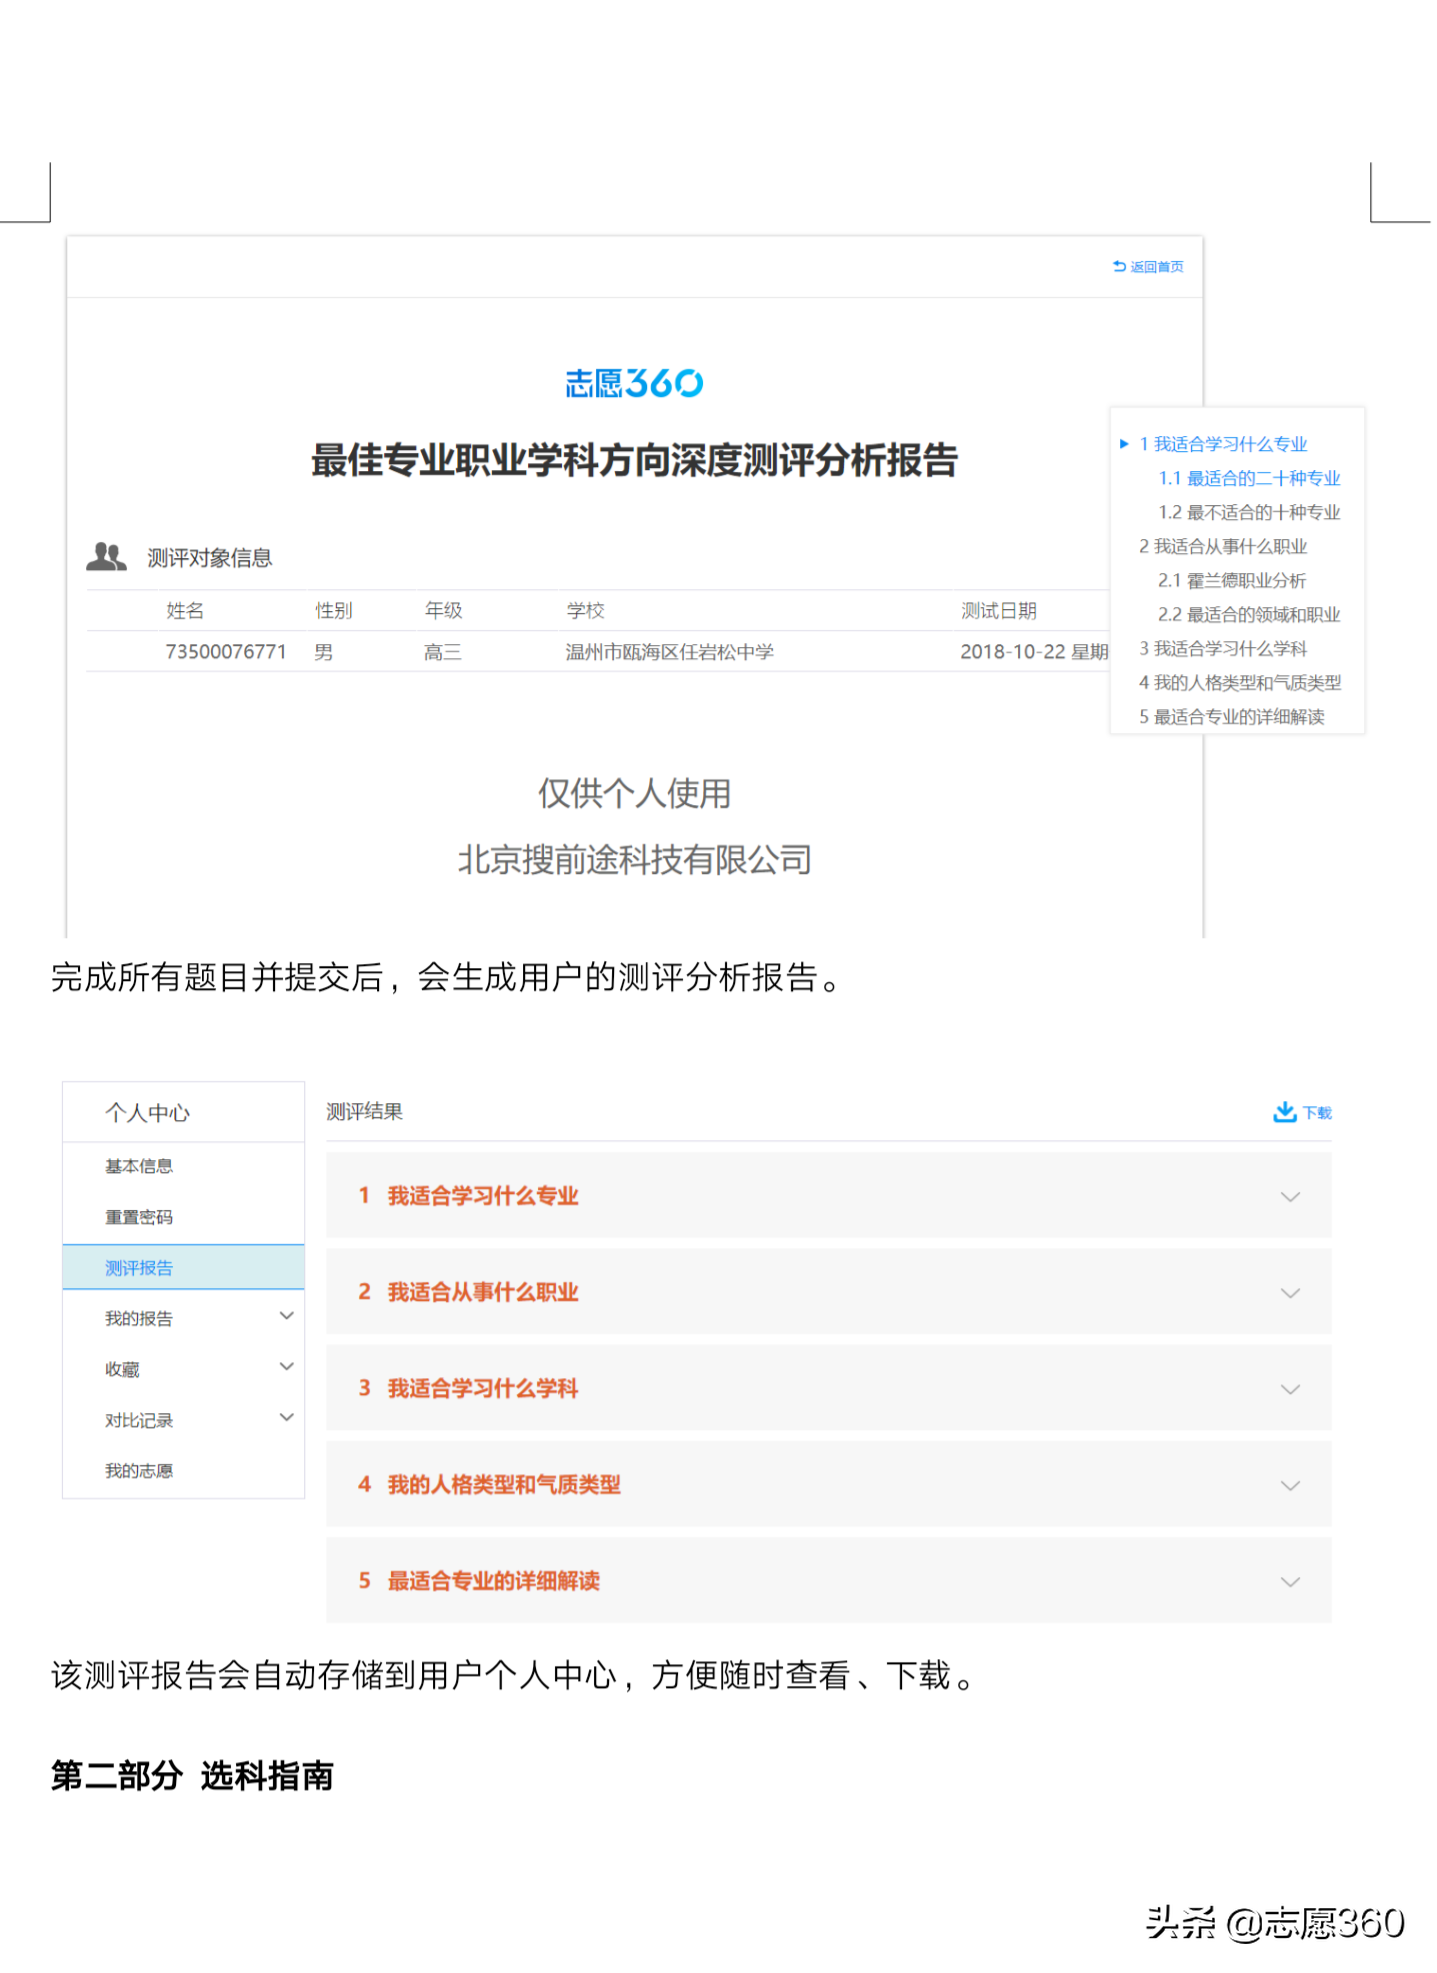Click name cell 73500076771
The height and width of the screenshot is (1973, 1437).
click(x=227, y=654)
